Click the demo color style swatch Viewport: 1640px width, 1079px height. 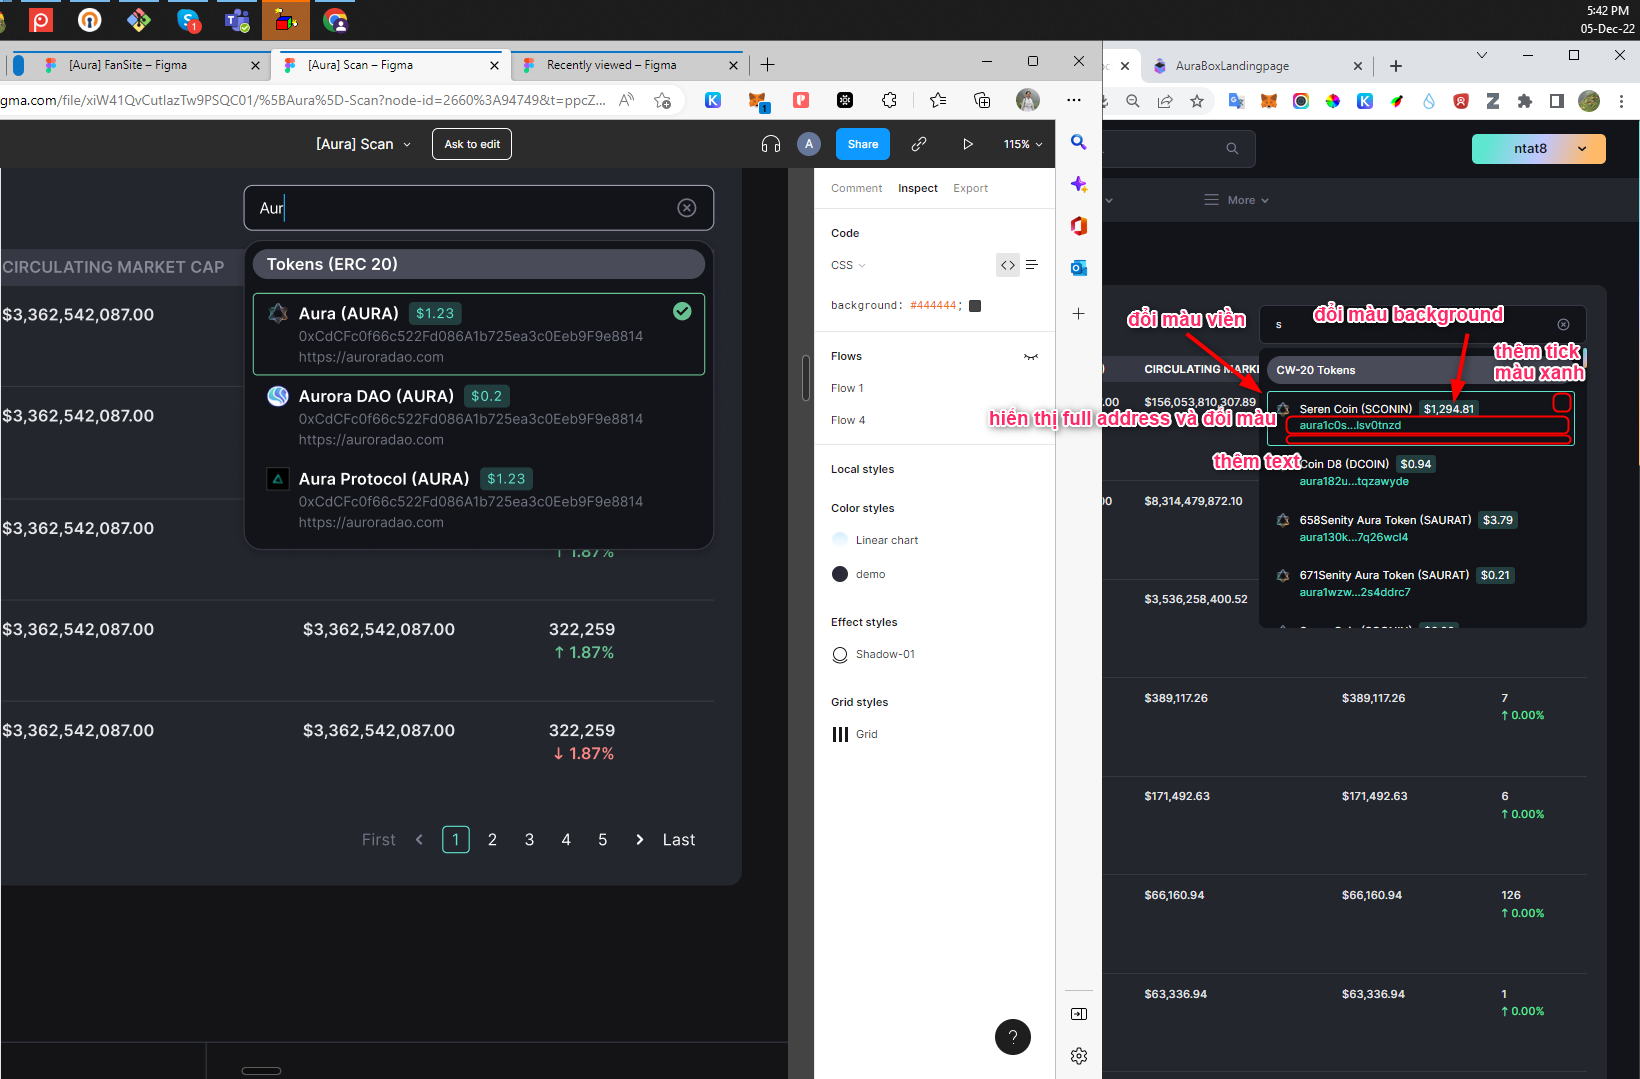coord(840,574)
